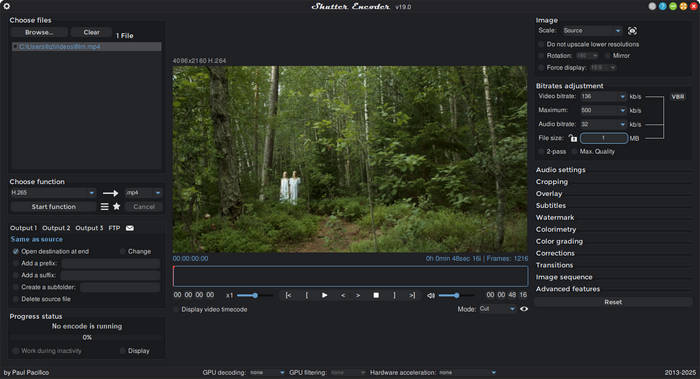700x379 pixels.
Task: Open the Audio bitrate dropdown
Action: point(603,125)
